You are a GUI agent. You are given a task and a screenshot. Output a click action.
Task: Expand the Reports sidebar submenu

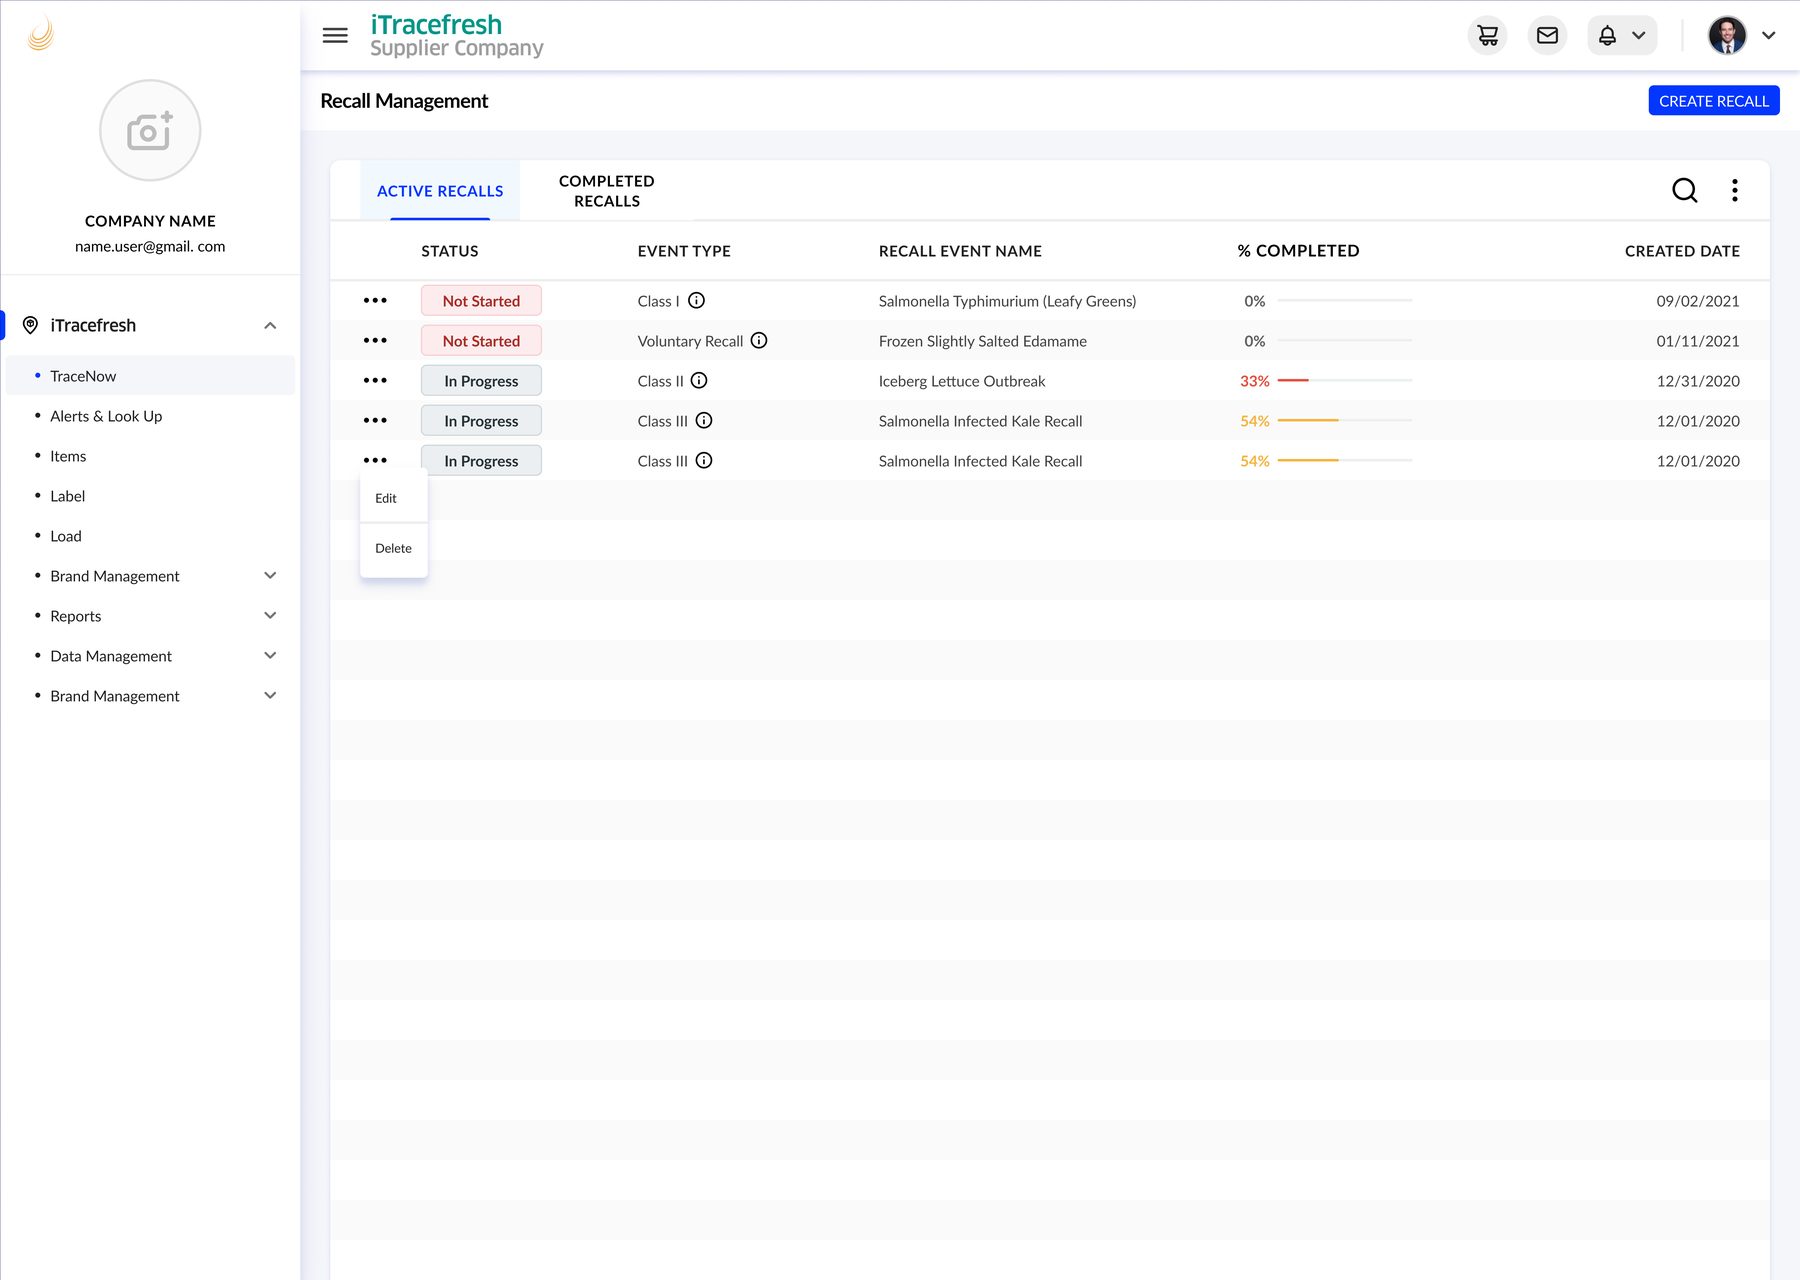point(270,615)
